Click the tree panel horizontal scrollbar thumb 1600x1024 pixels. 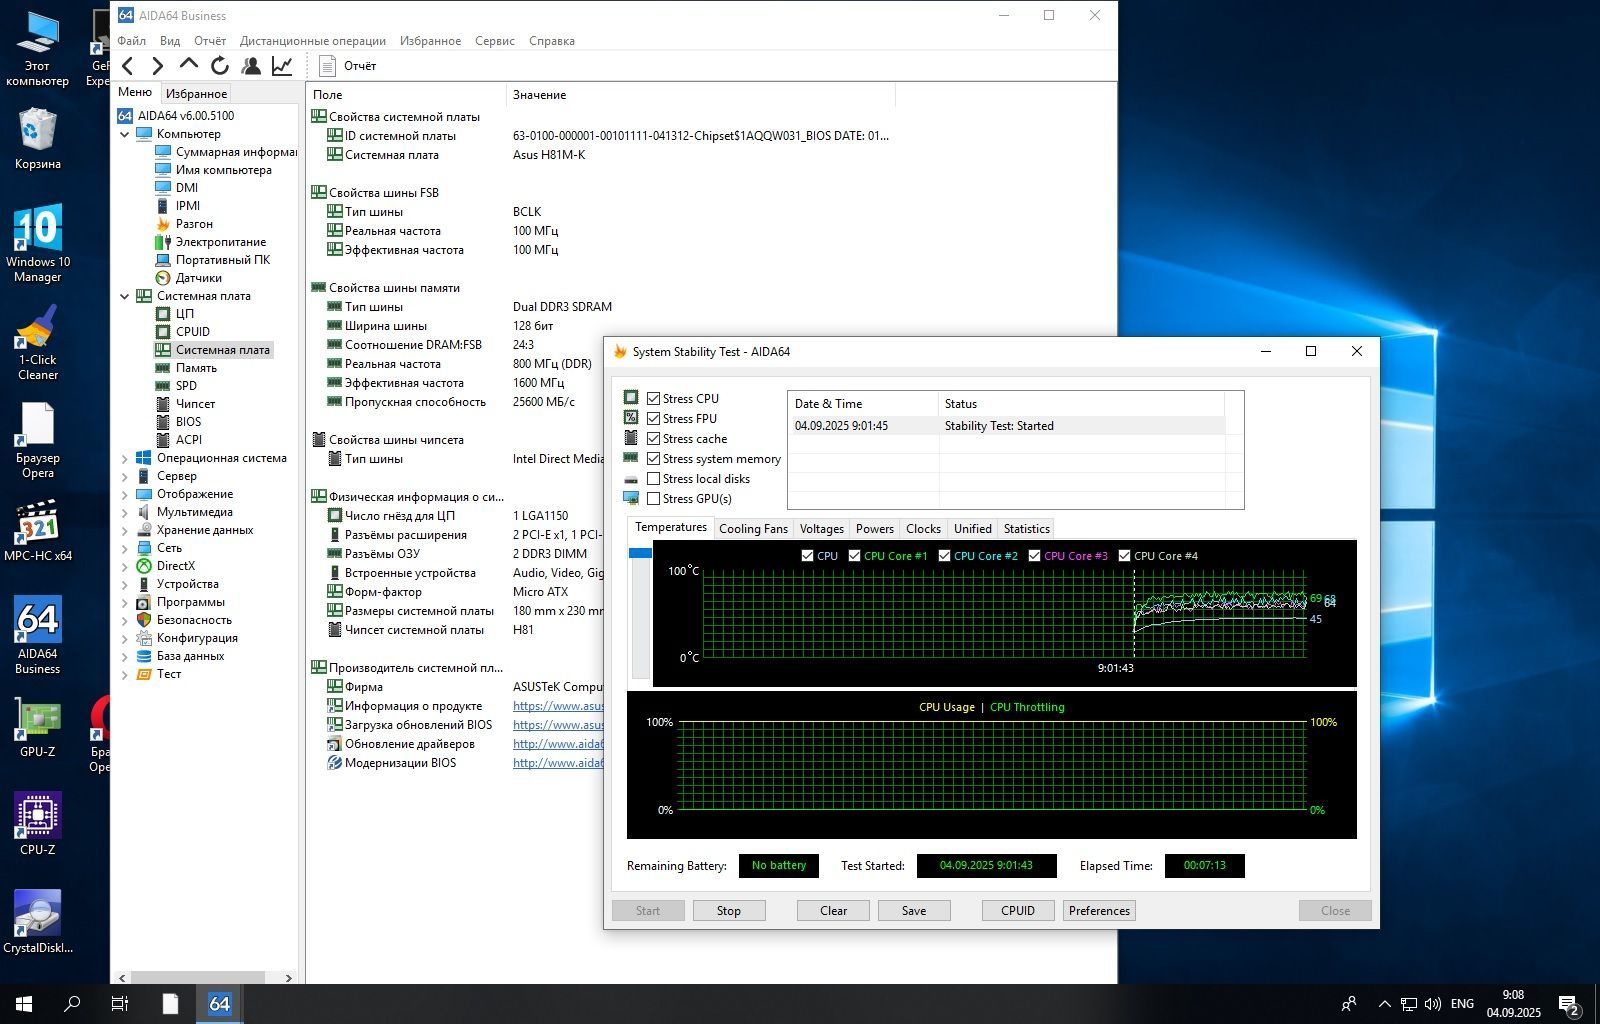click(x=198, y=978)
